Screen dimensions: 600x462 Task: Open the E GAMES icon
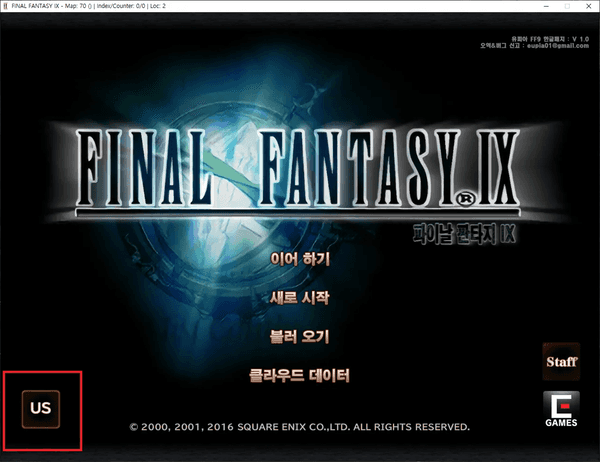click(x=560, y=408)
